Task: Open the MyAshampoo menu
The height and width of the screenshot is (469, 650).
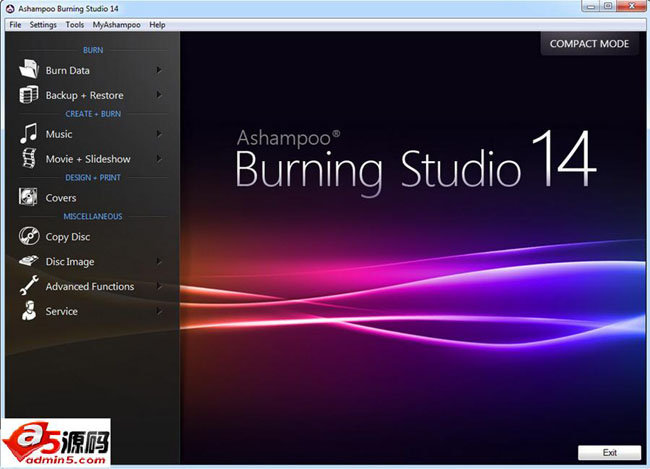Action: pyautogui.click(x=116, y=25)
